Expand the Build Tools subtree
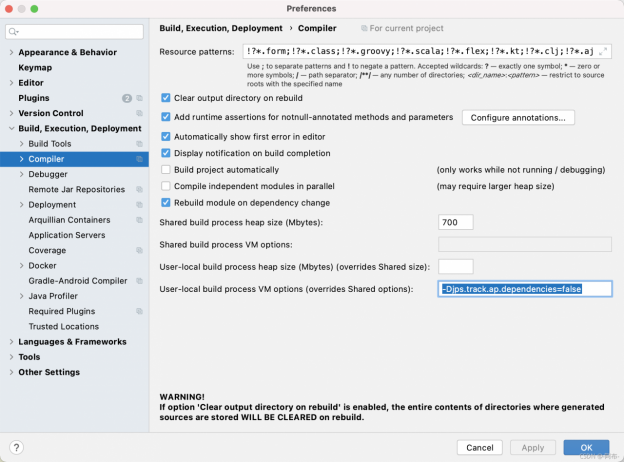This screenshot has width=624, height=462. click(x=21, y=144)
